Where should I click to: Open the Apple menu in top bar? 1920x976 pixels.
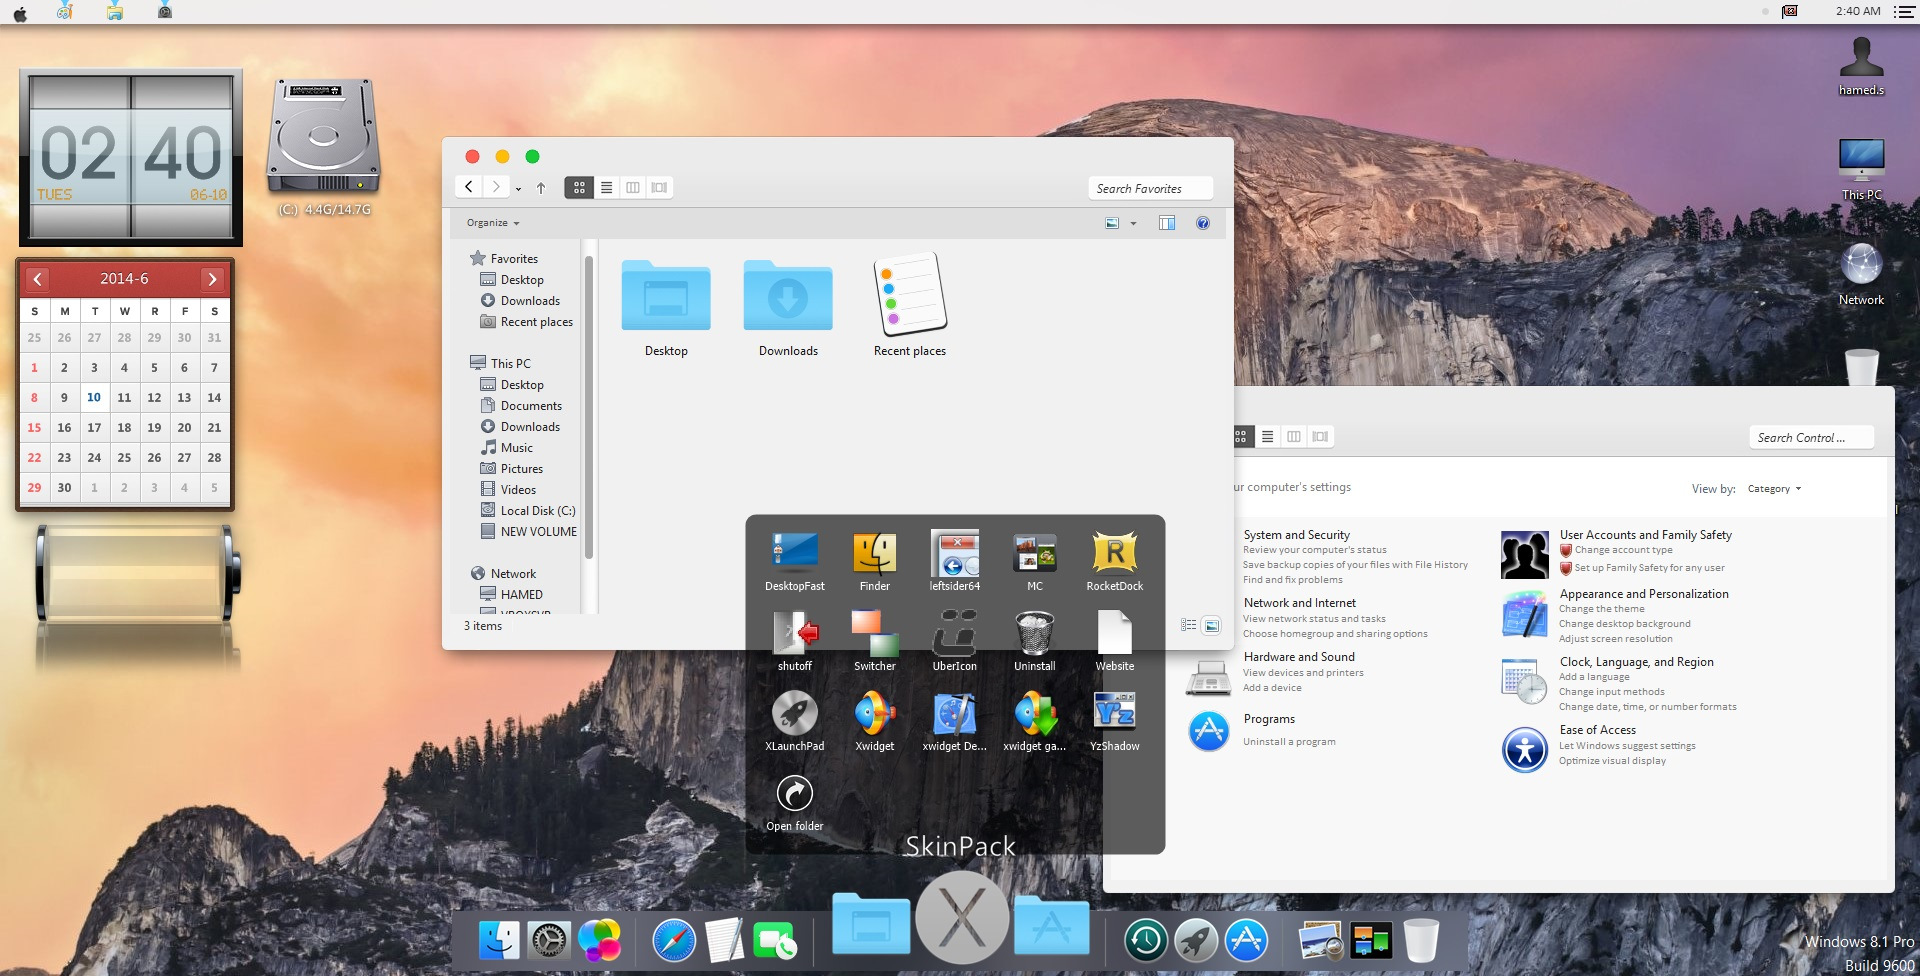20,12
